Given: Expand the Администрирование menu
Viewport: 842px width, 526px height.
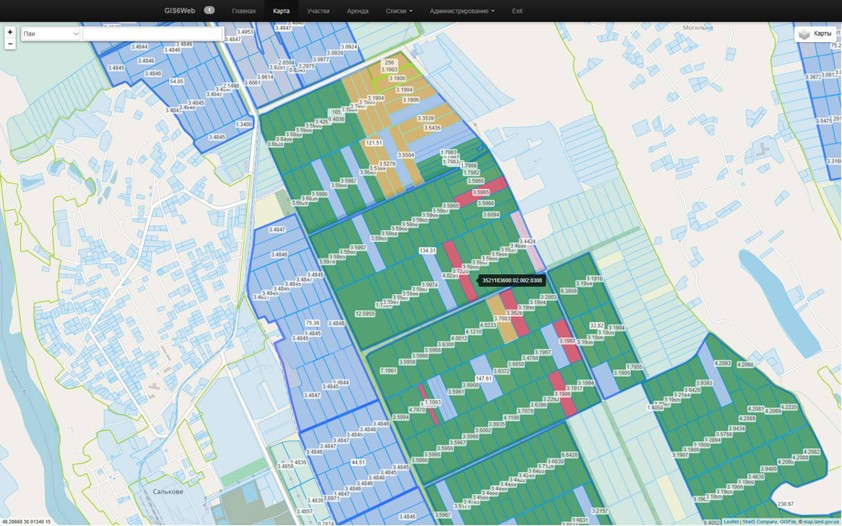Looking at the screenshot, I should point(461,10).
